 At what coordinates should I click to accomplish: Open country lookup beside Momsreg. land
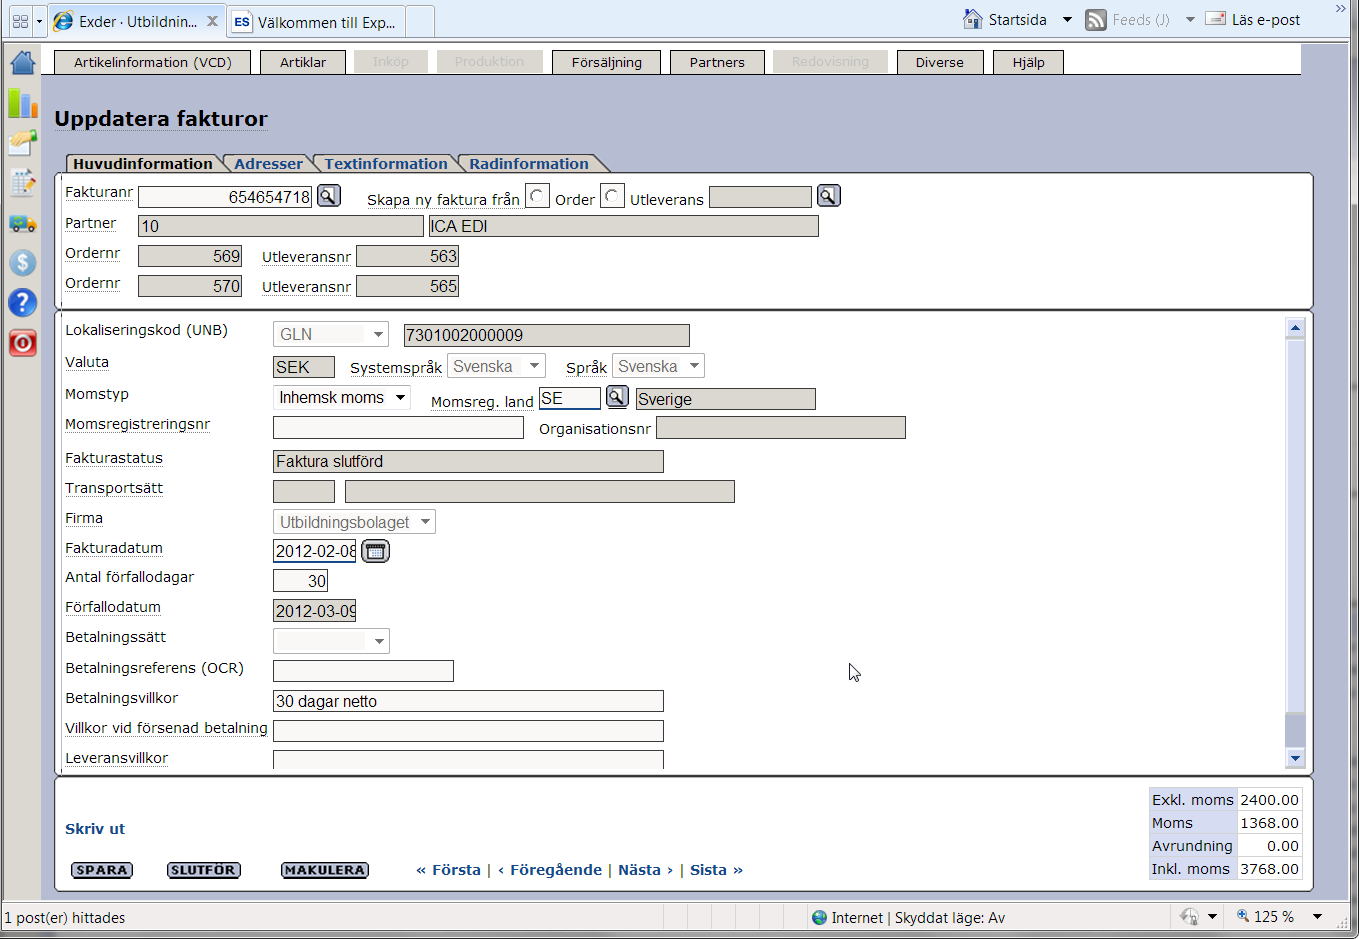pos(618,397)
